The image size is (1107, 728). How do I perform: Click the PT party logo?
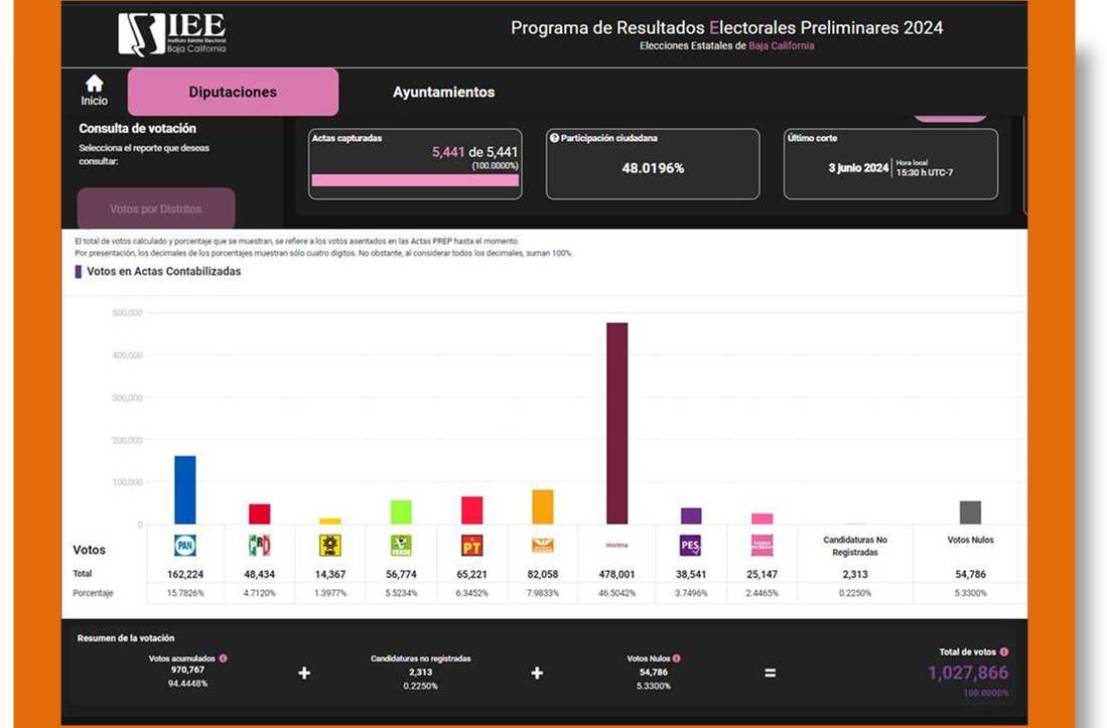click(472, 545)
